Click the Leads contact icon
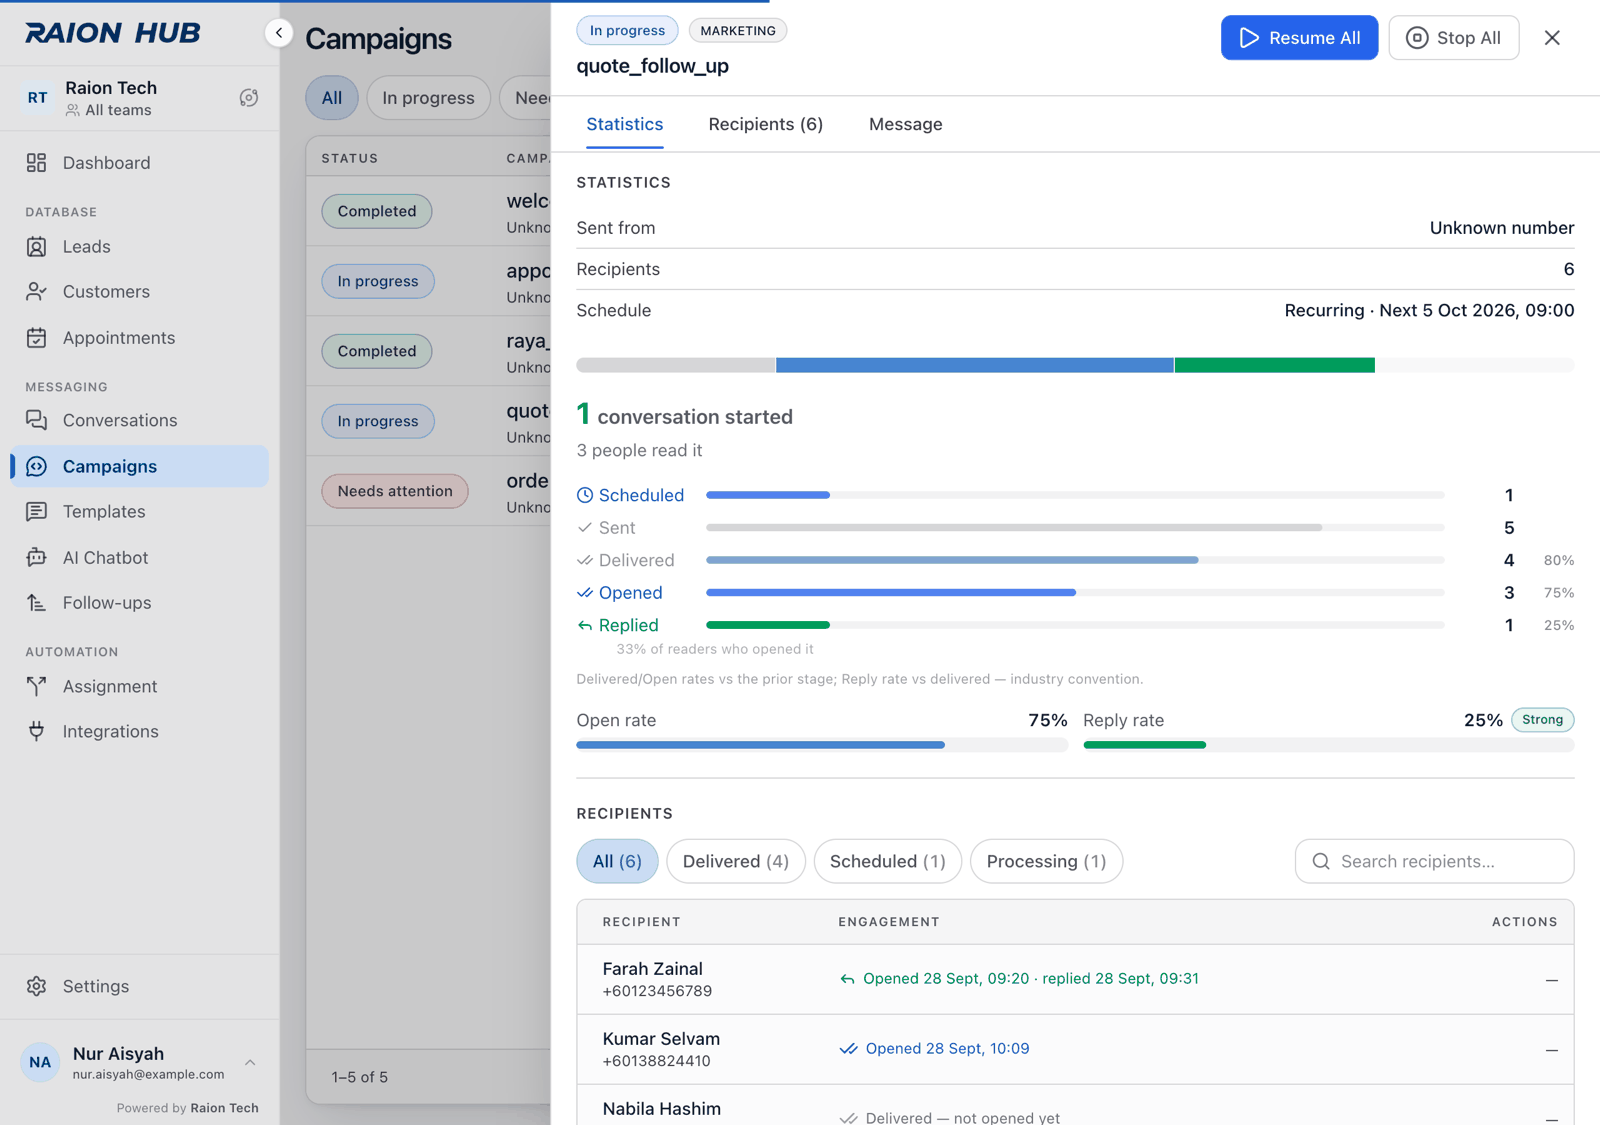The image size is (1600, 1125). [37, 247]
